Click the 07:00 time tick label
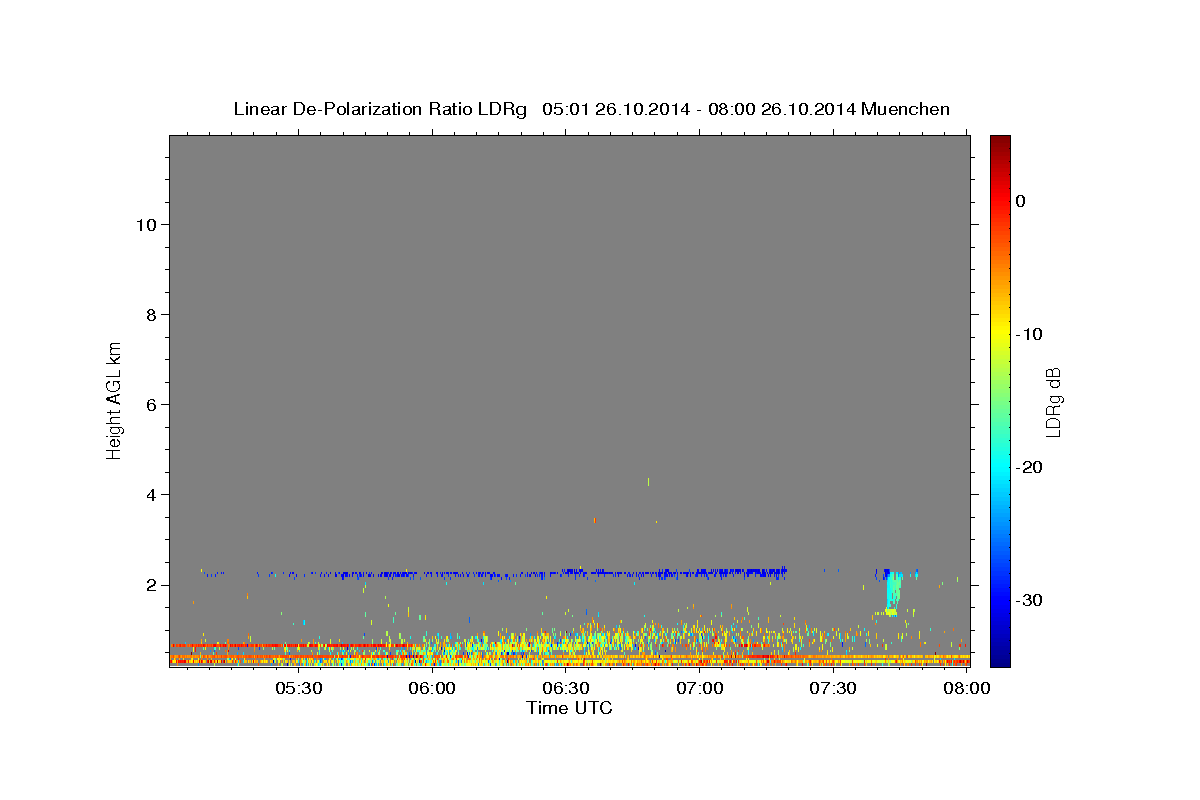 click(x=700, y=689)
